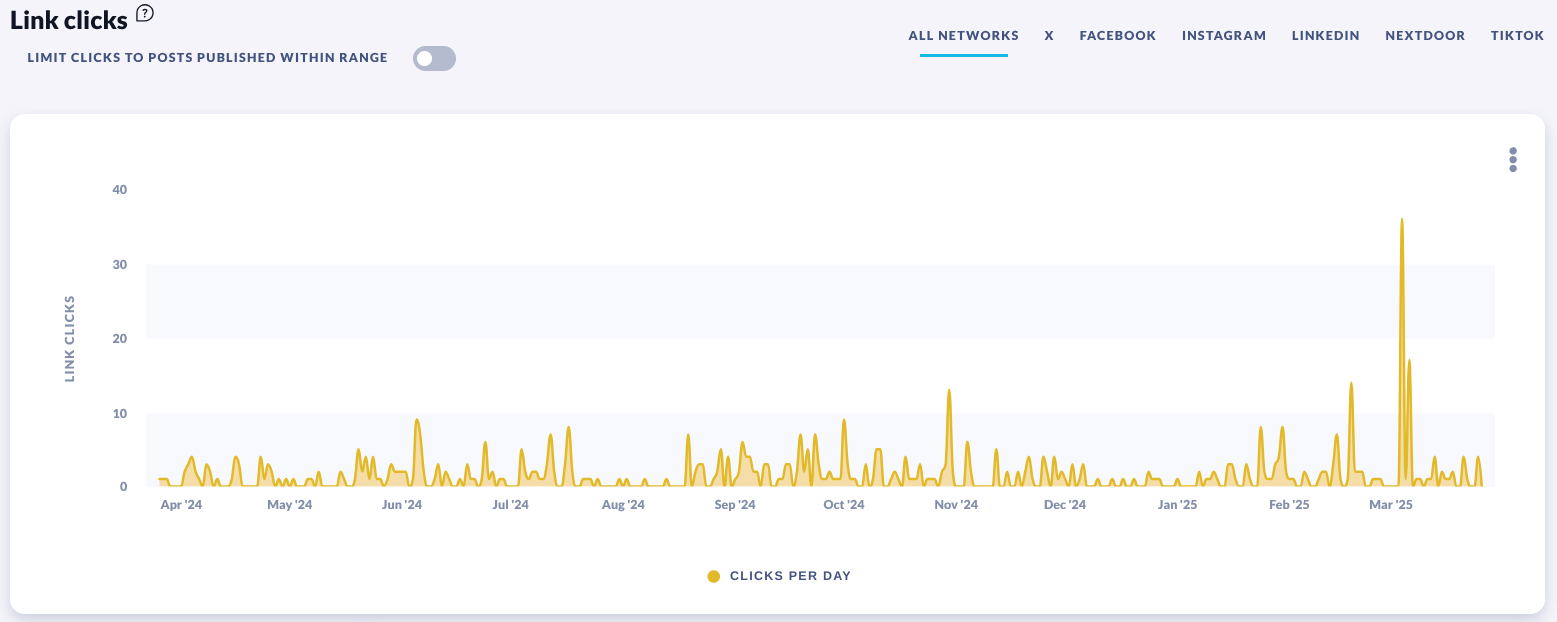Open the three-dot chart options menu

(x=1512, y=160)
